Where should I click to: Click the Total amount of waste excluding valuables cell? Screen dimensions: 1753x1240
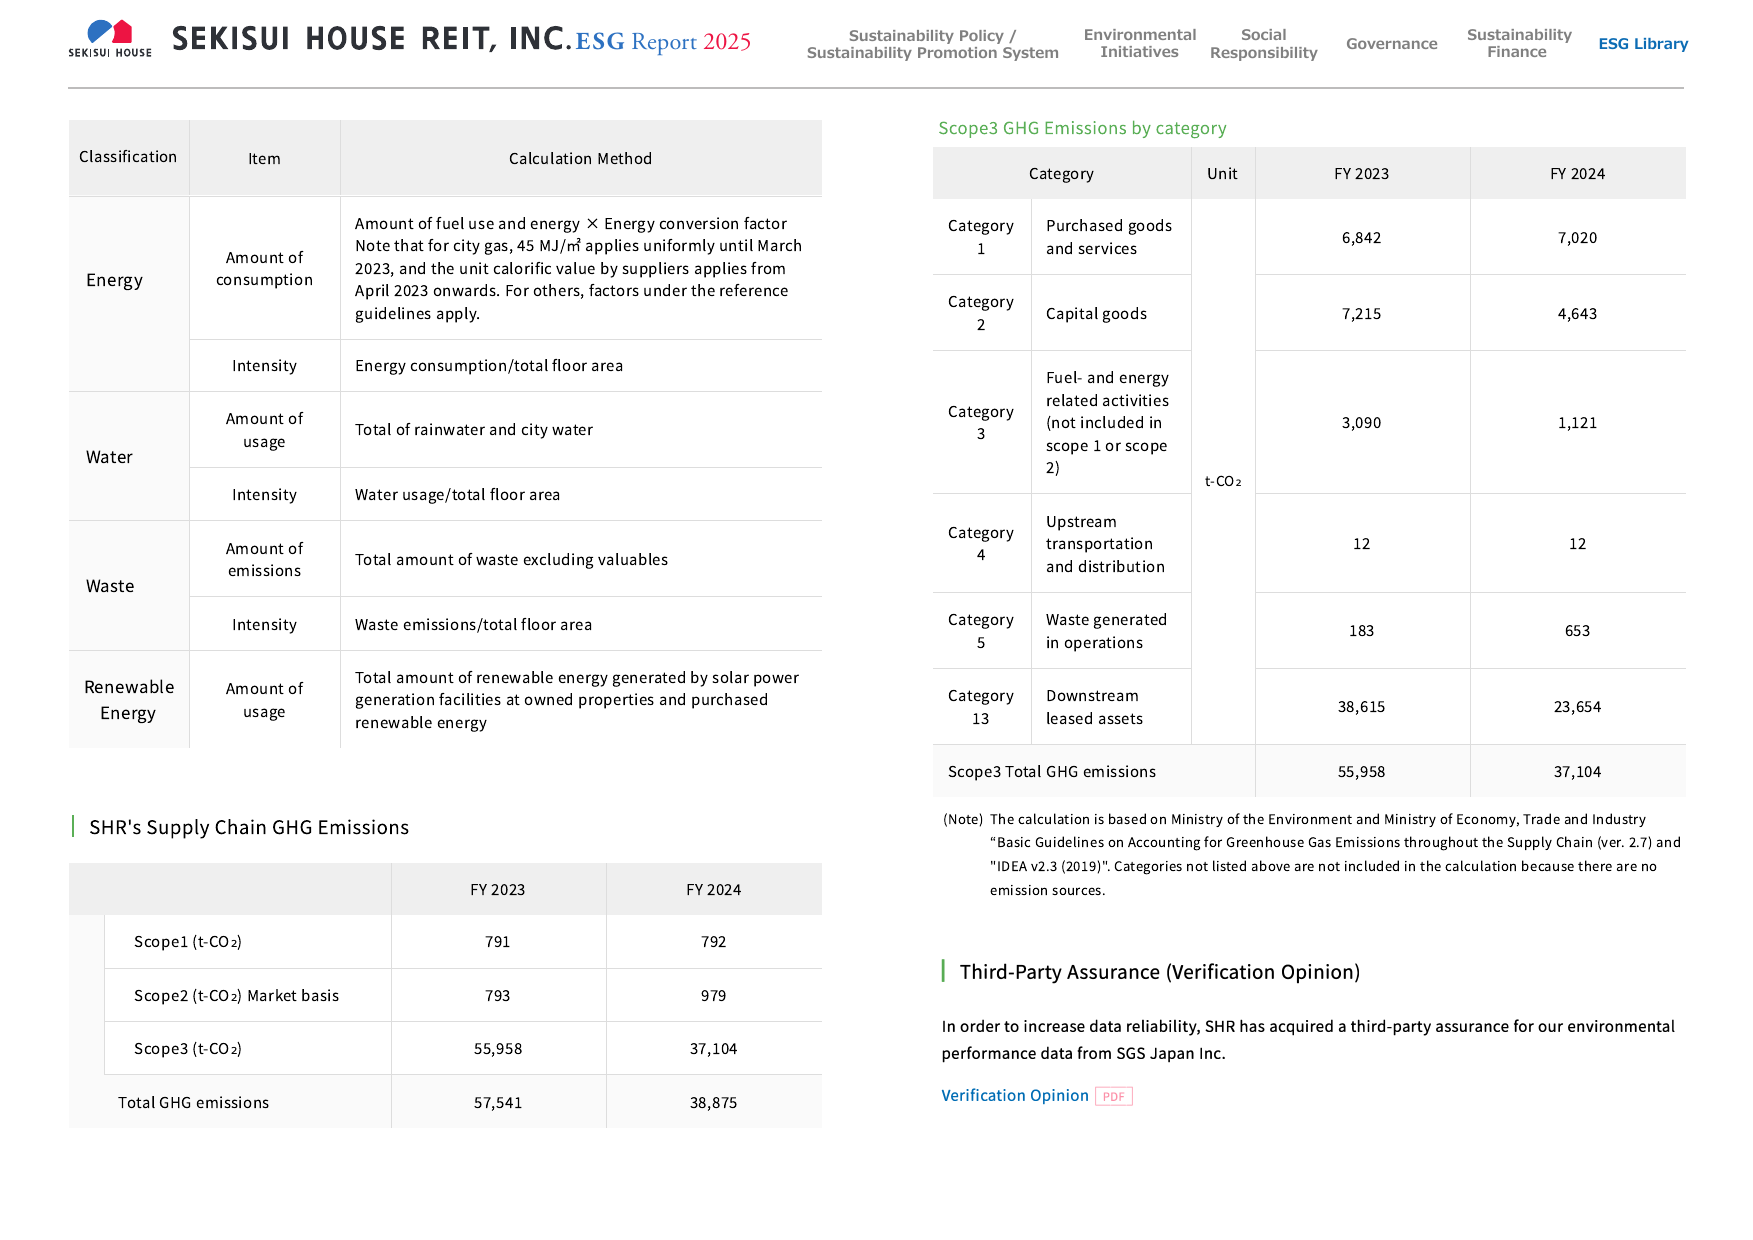[581, 559]
